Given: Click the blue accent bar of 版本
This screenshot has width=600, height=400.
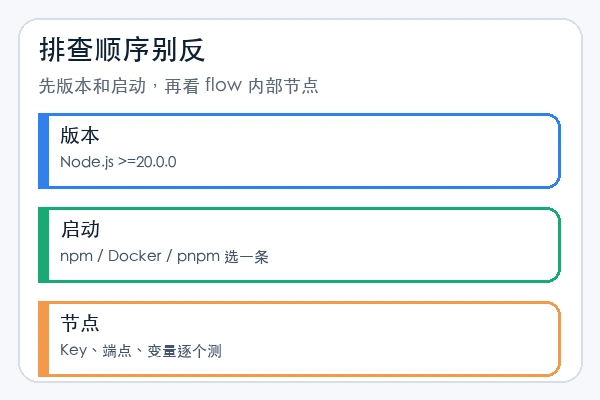Looking at the screenshot, I should [x=43, y=151].
